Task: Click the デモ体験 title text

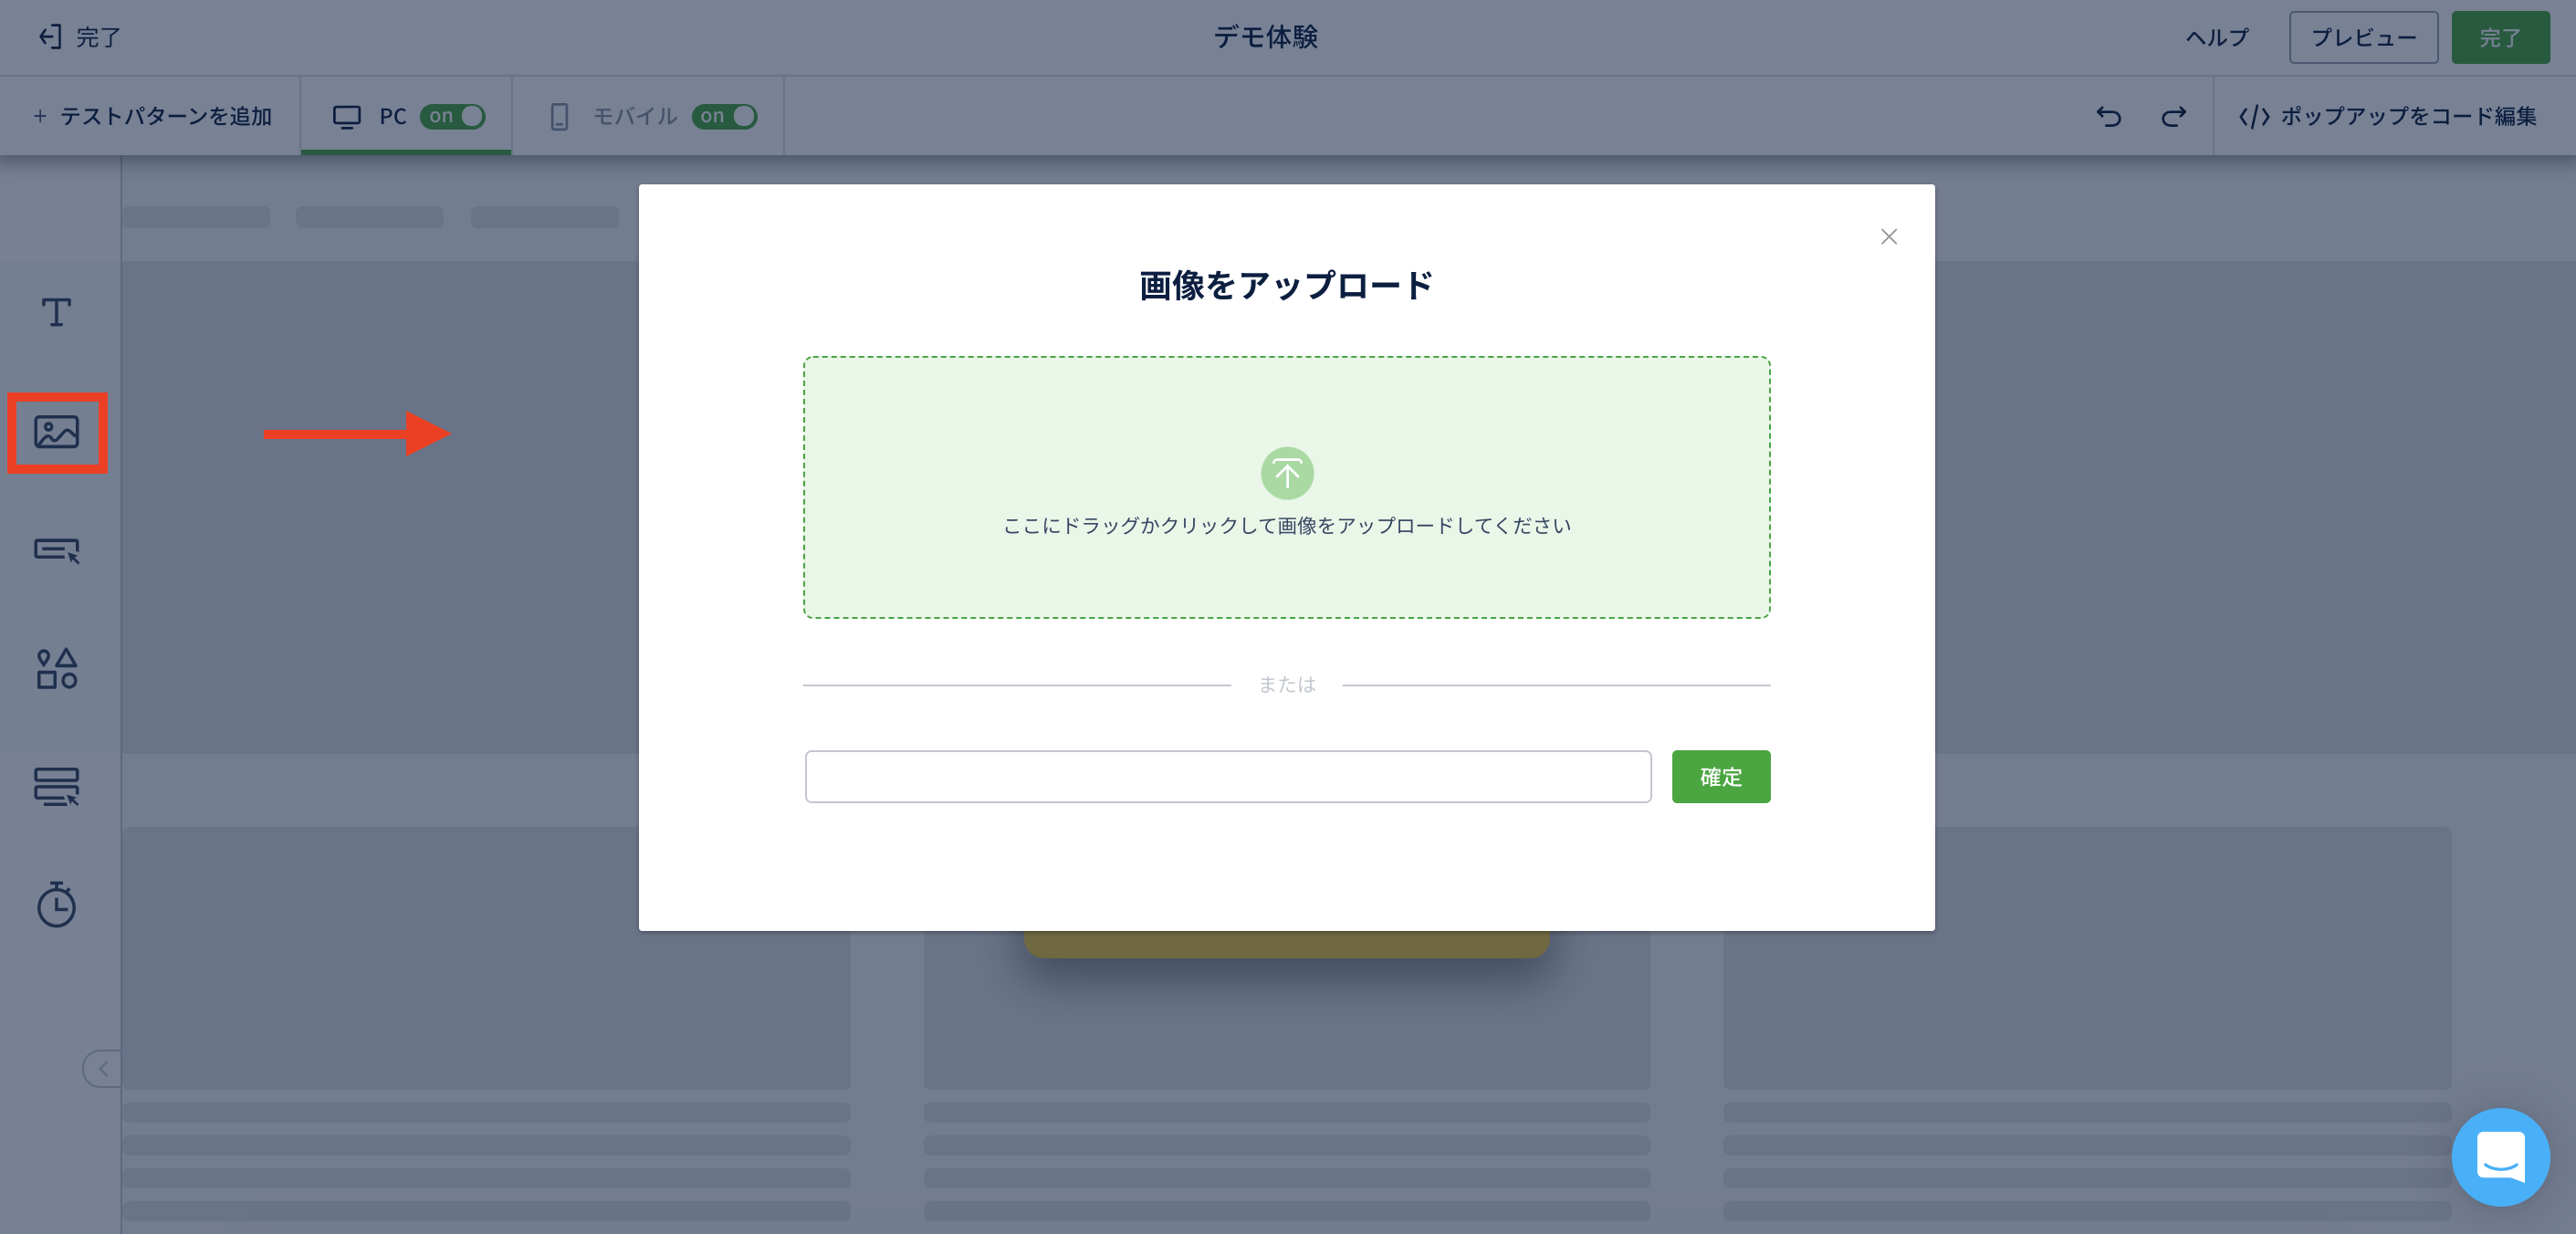Action: click(x=1266, y=38)
